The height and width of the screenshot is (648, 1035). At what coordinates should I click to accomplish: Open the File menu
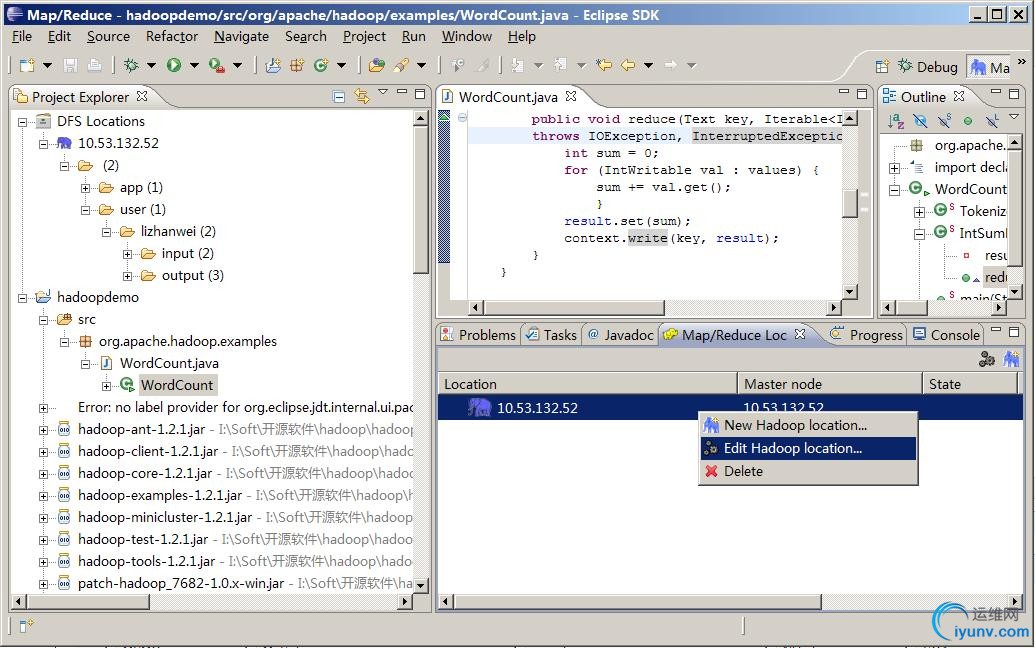click(22, 36)
